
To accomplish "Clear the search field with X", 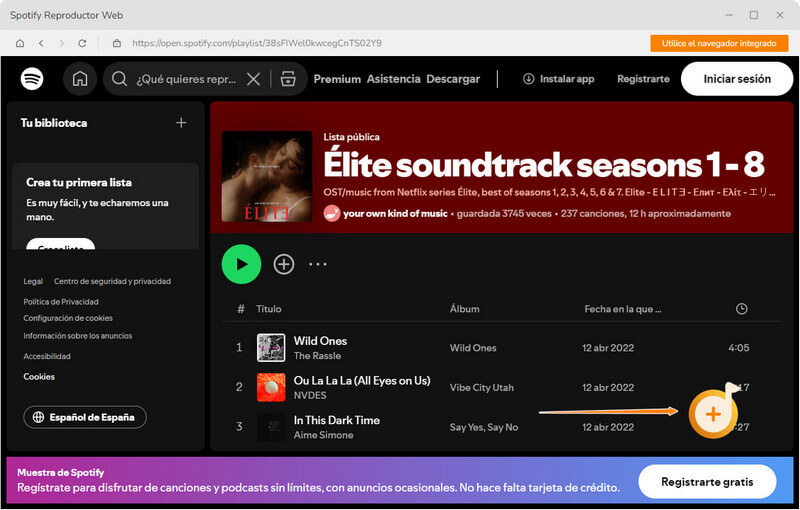I will point(253,79).
